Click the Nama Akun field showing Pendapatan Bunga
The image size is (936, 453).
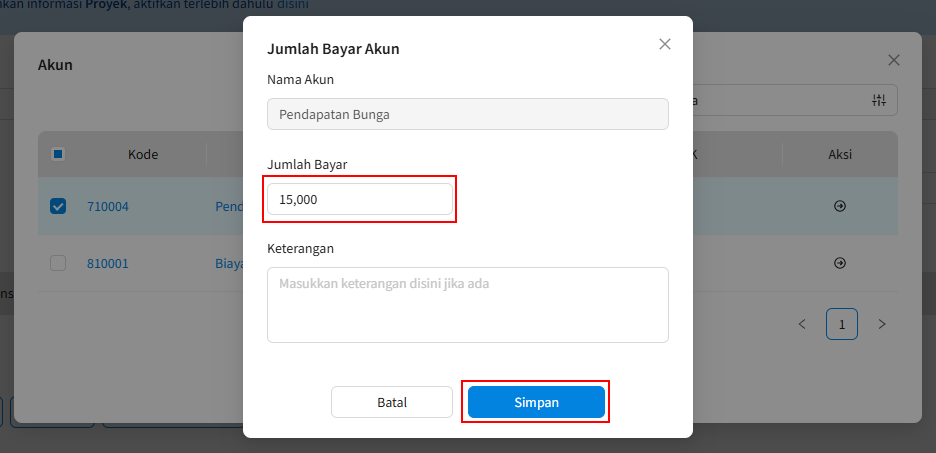467,114
